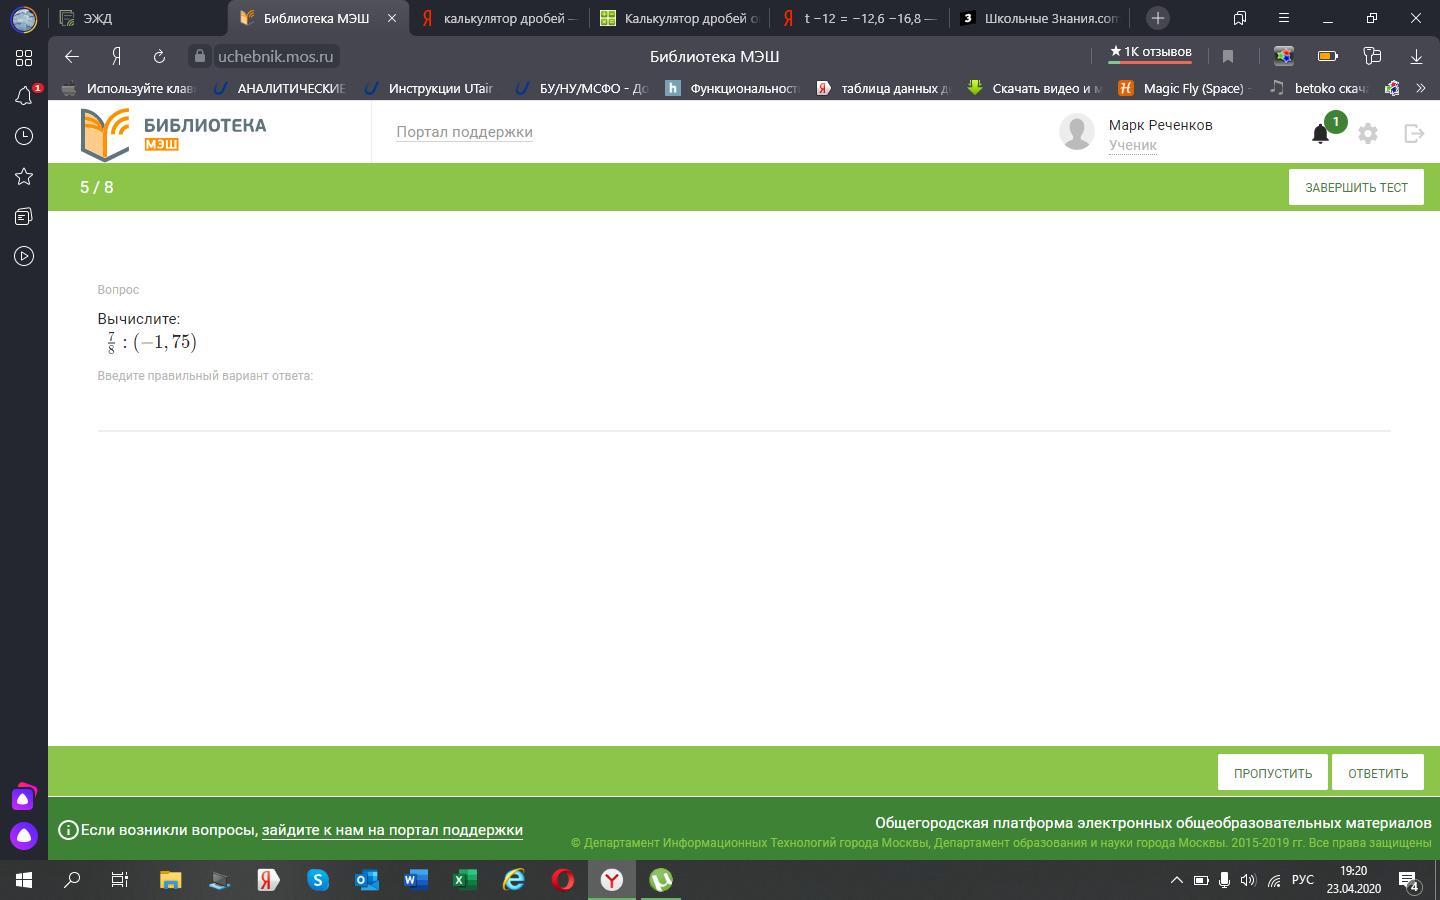The width and height of the screenshot is (1440, 900).
Task: Open notifications bell in browser sidebar
Action: pyautogui.click(x=24, y=96)
